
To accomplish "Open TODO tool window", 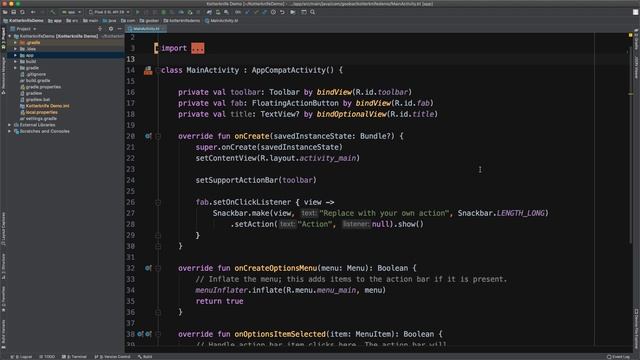I will [x=47, y=357].
